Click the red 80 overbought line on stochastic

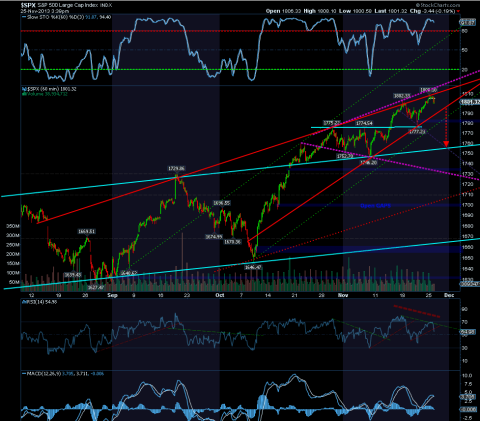tap(240, 31)
